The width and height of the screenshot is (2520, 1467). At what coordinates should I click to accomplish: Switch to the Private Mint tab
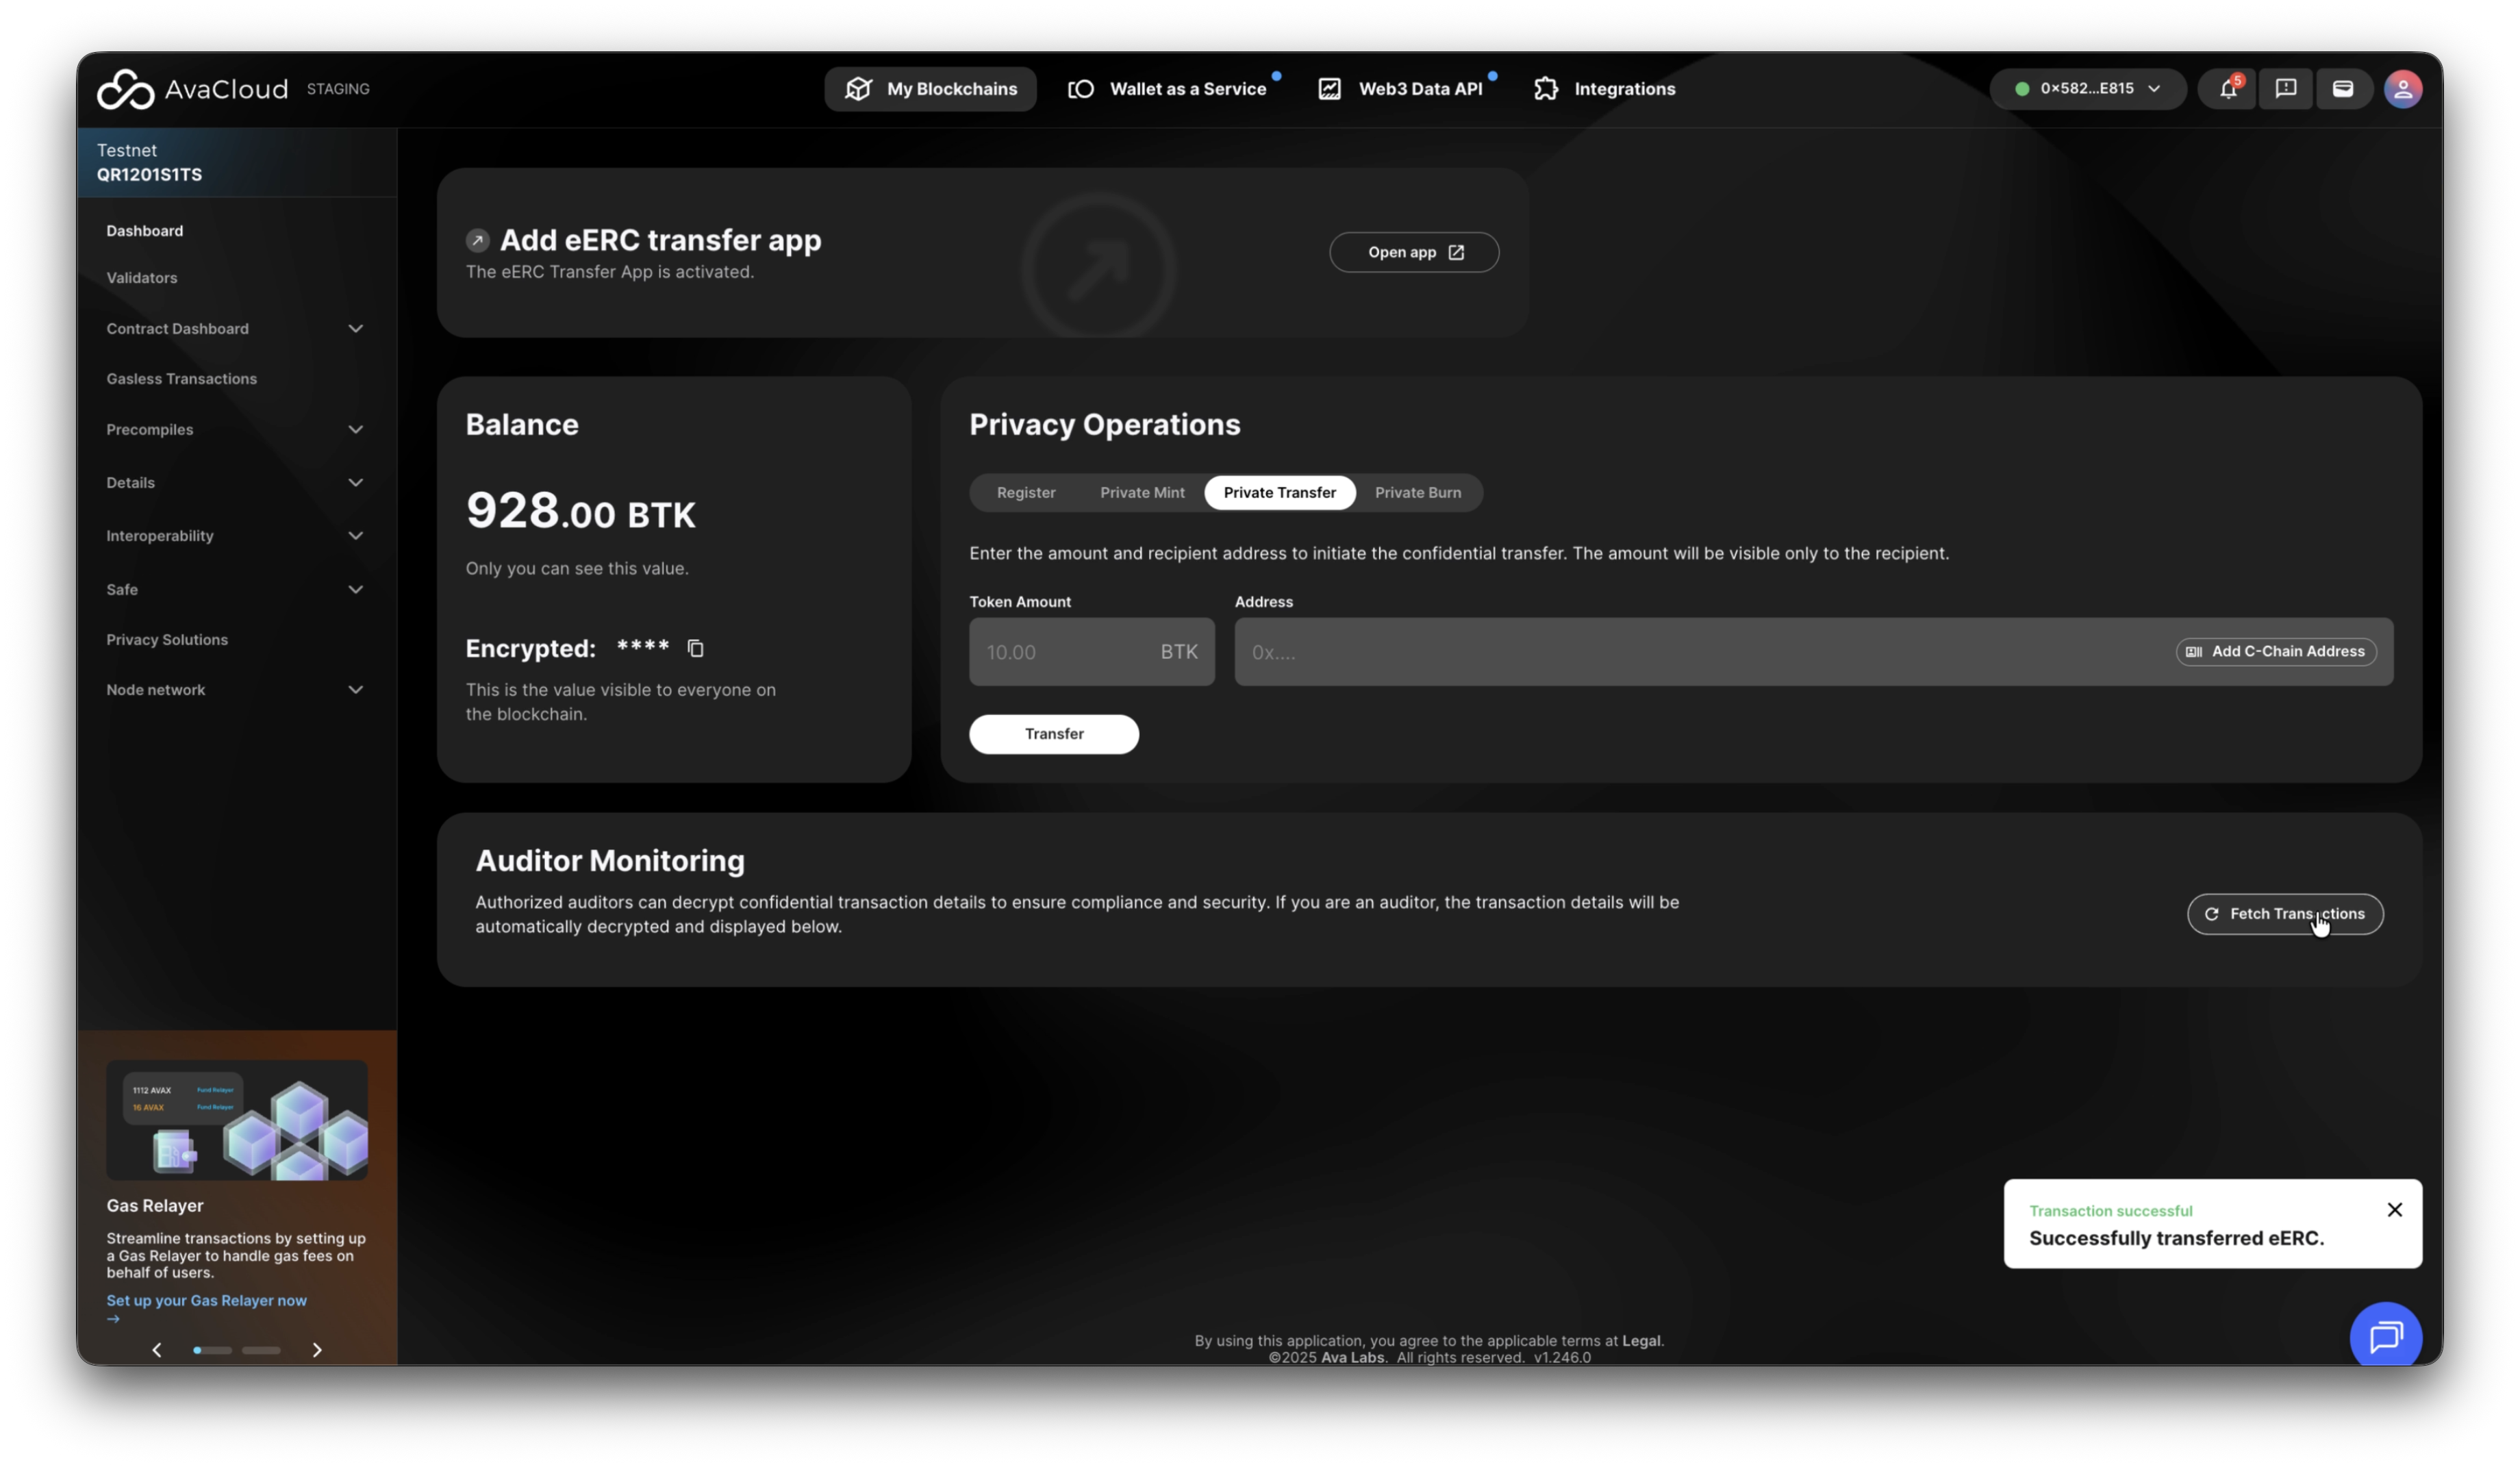click(1142, 493)
